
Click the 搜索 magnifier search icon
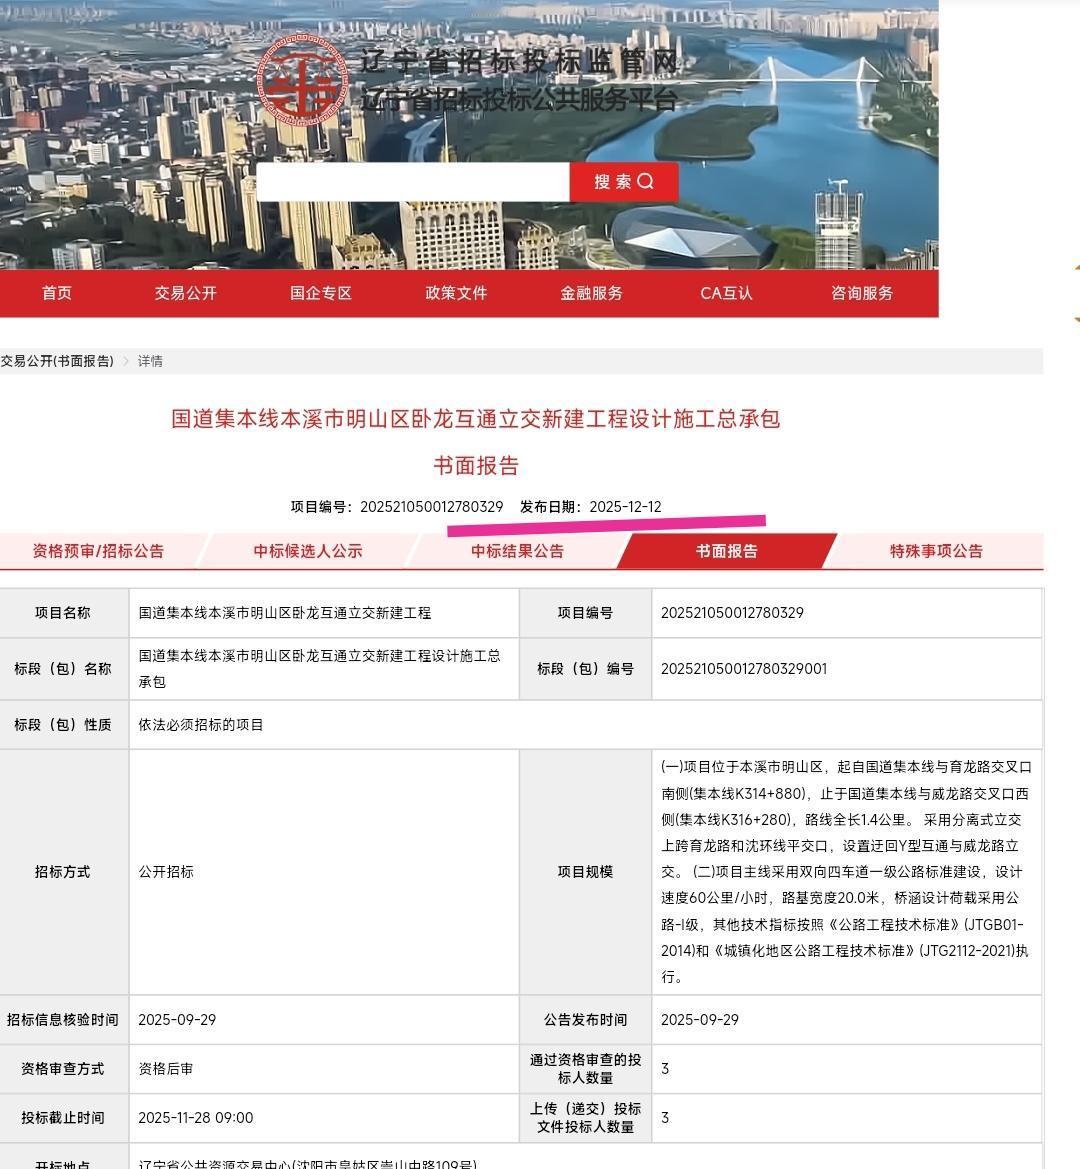[x=646, y=181]
